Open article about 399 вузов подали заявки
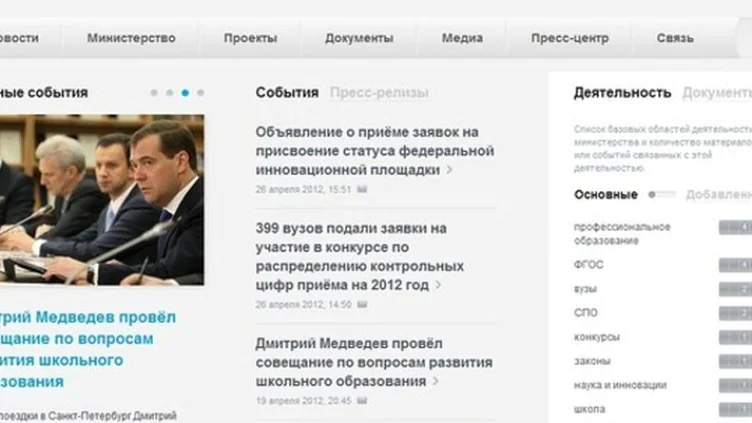Image resolution: width=752 pixels, height=423 pixels. tap(360, 257)
